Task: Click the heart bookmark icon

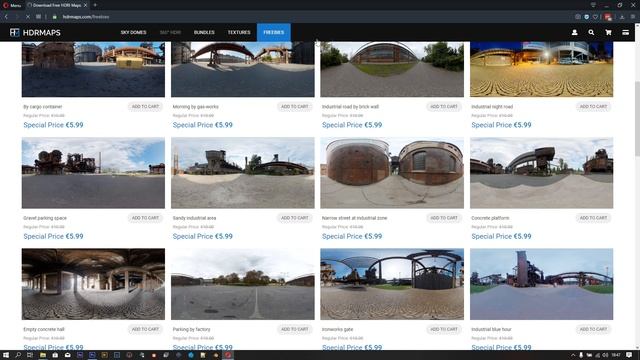Action: [596, 17]
